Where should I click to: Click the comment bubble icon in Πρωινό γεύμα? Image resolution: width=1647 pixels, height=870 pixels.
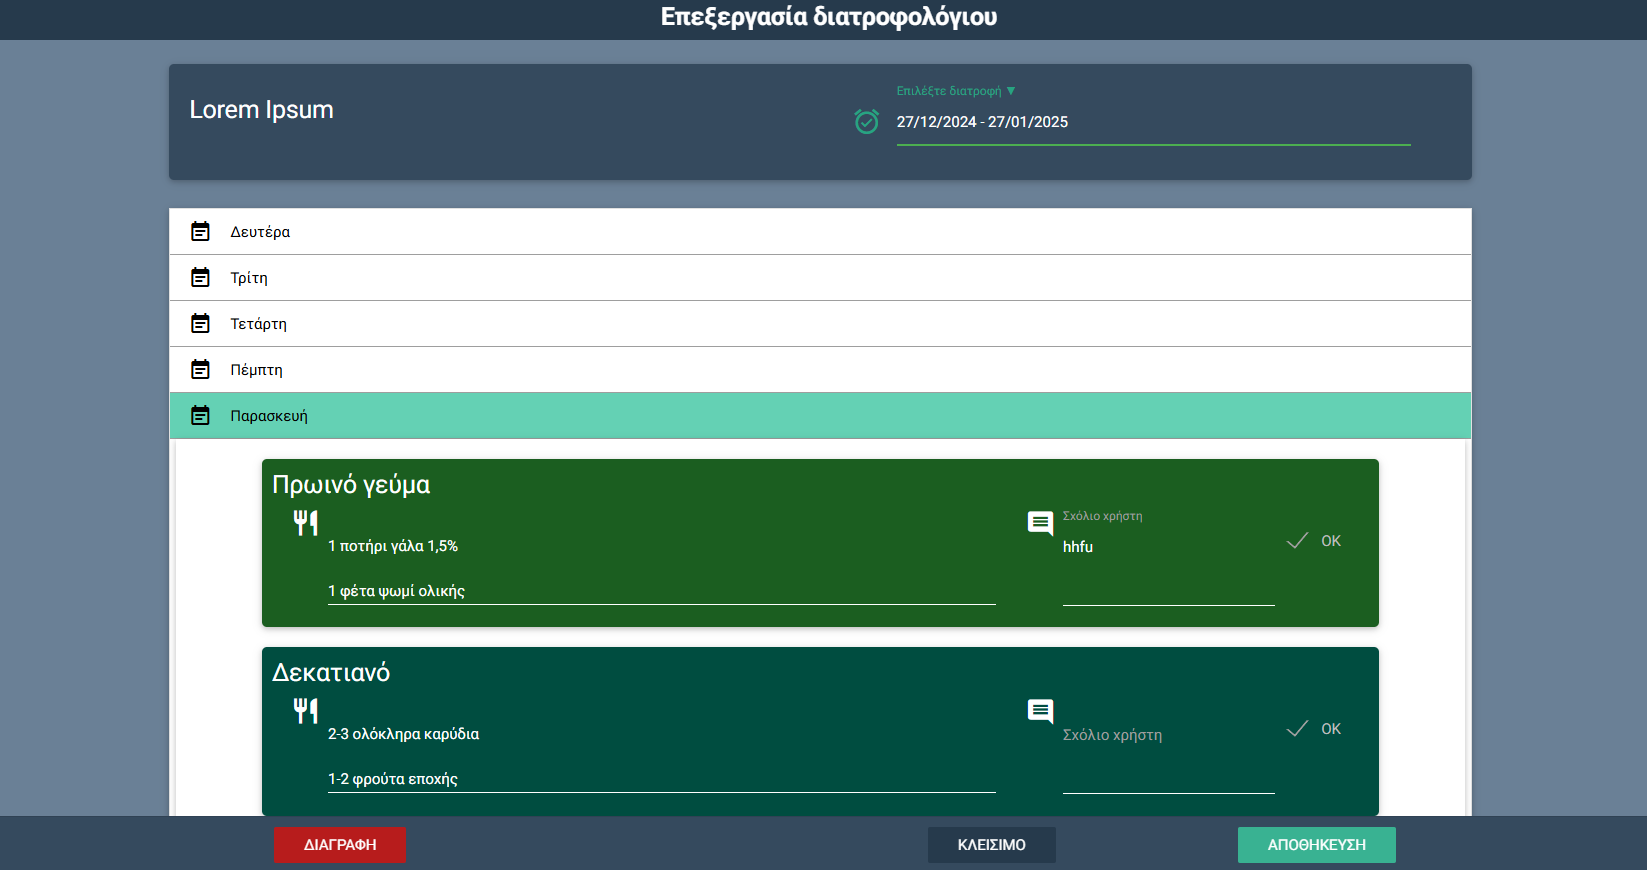(x=1040, y=523)
